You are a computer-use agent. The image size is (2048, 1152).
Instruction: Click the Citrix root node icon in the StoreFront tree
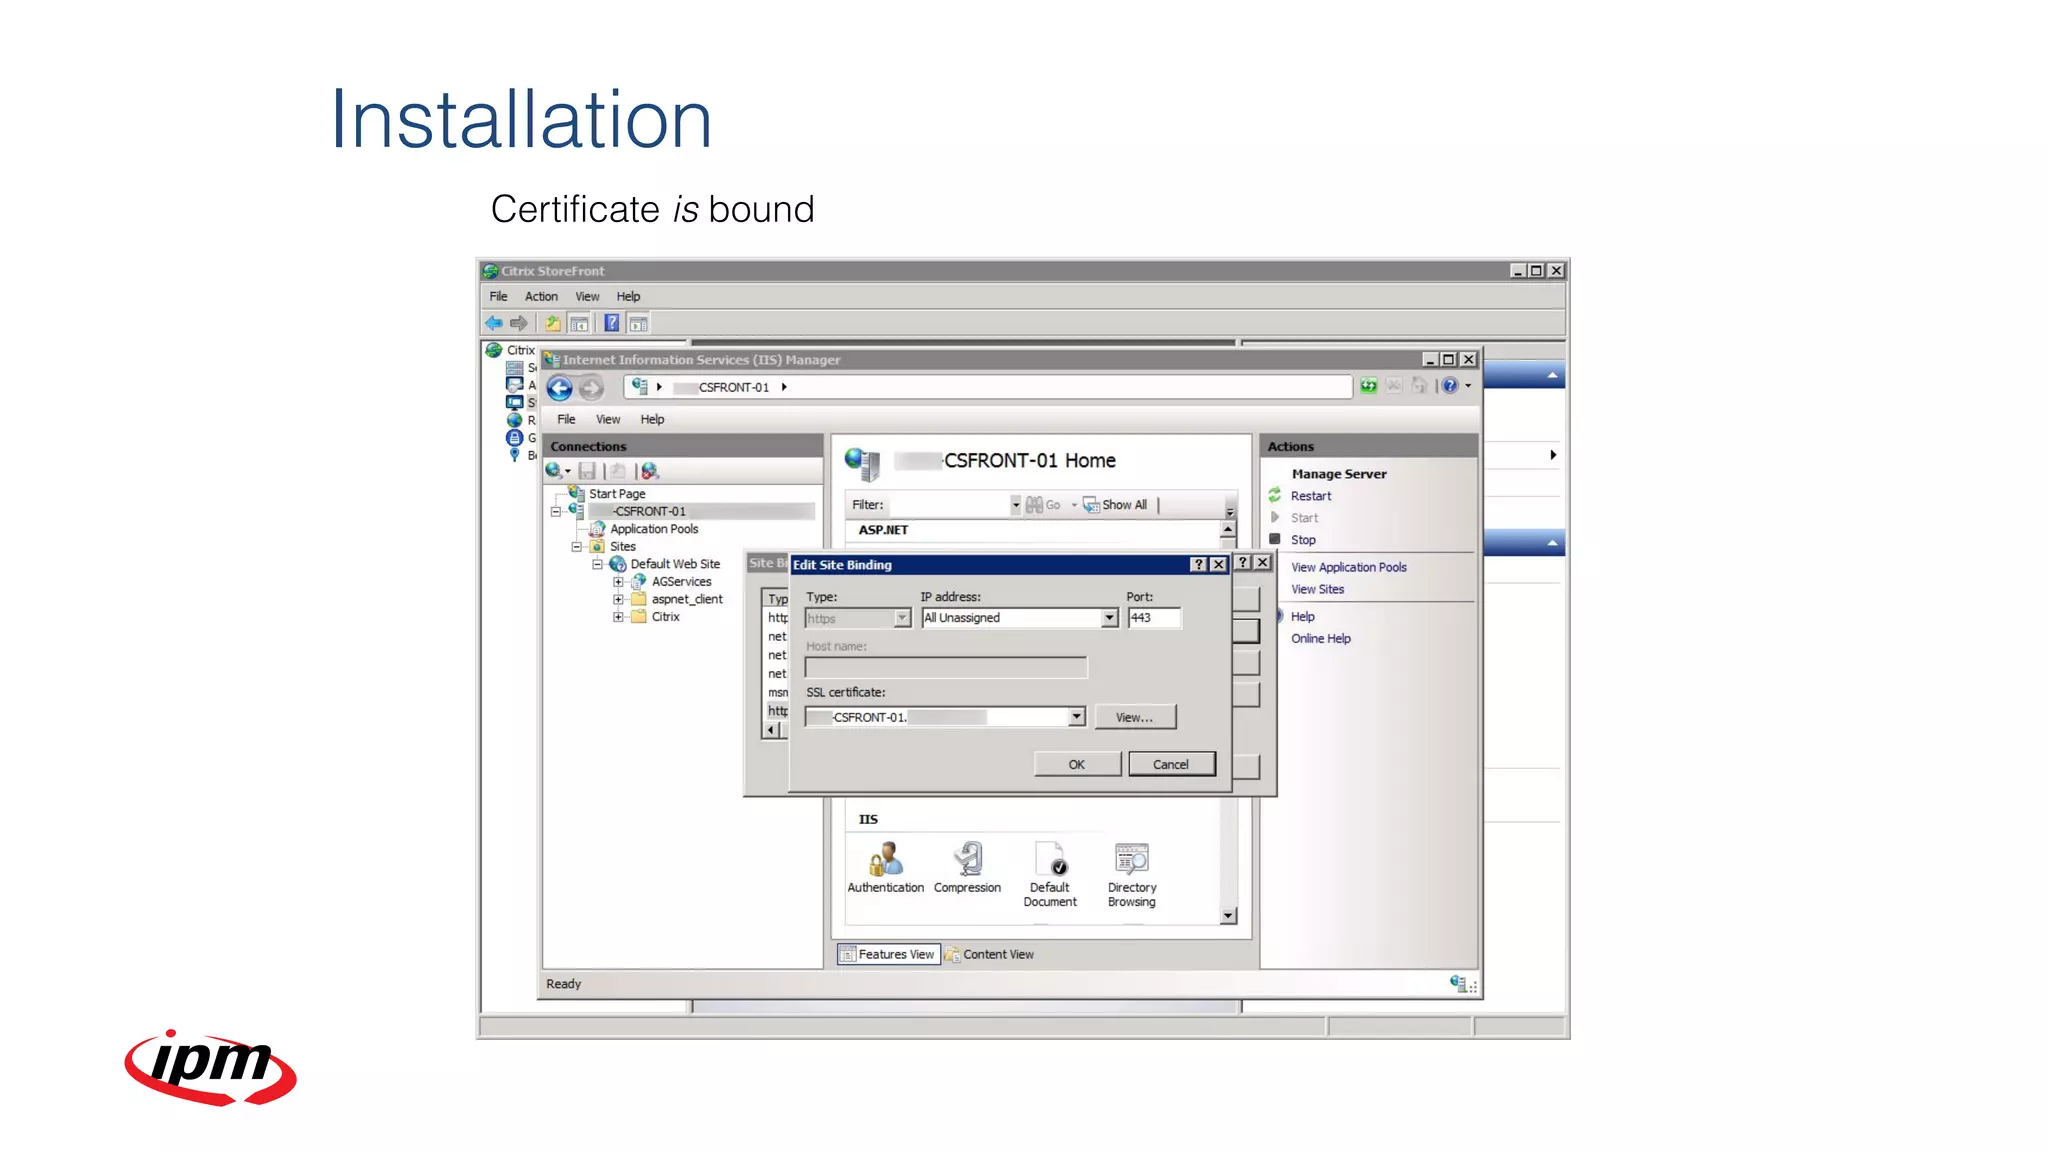coord(493,350)
